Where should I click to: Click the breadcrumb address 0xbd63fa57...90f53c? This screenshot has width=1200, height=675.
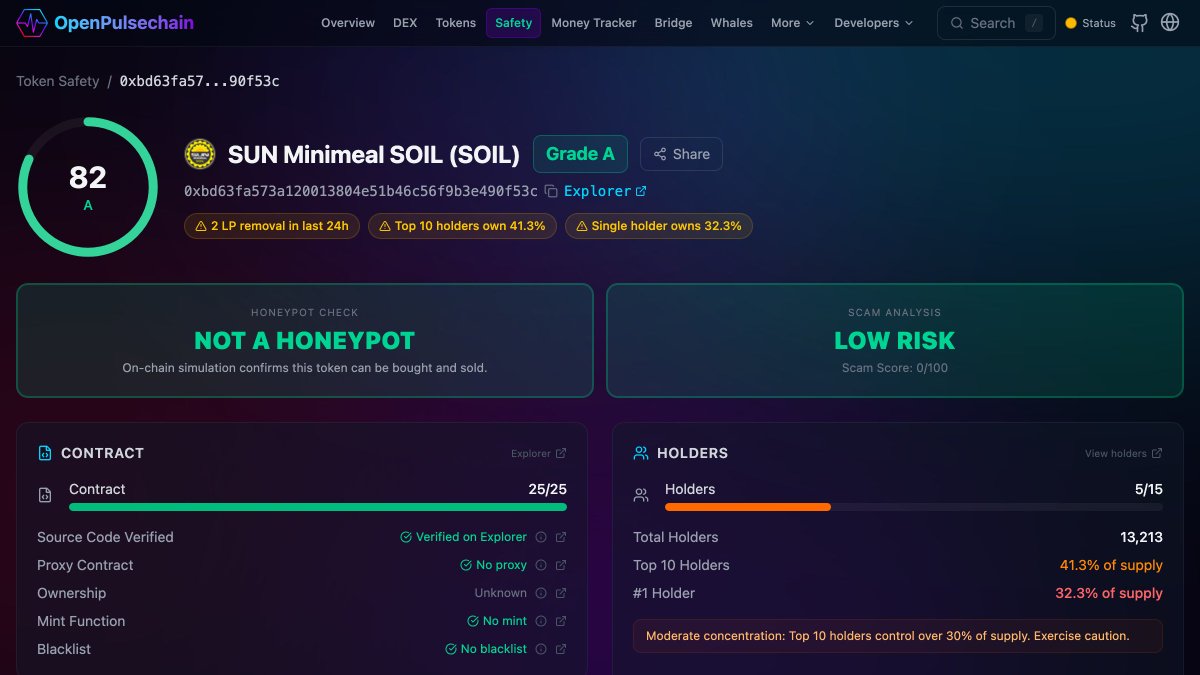(200, 81)
